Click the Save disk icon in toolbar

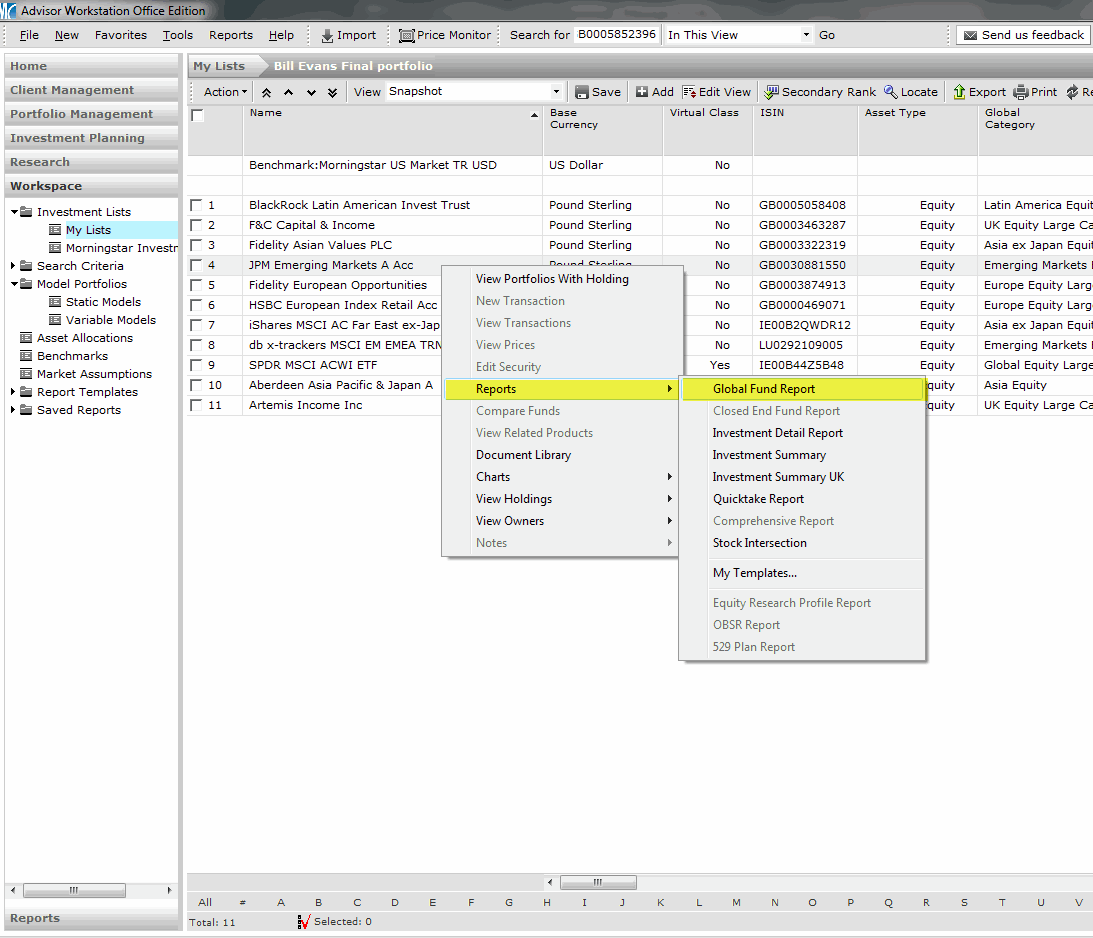coord(582,92)
